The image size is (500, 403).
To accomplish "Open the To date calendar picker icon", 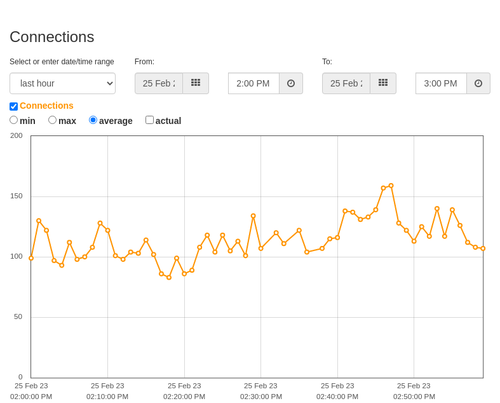I will point(383,83).
